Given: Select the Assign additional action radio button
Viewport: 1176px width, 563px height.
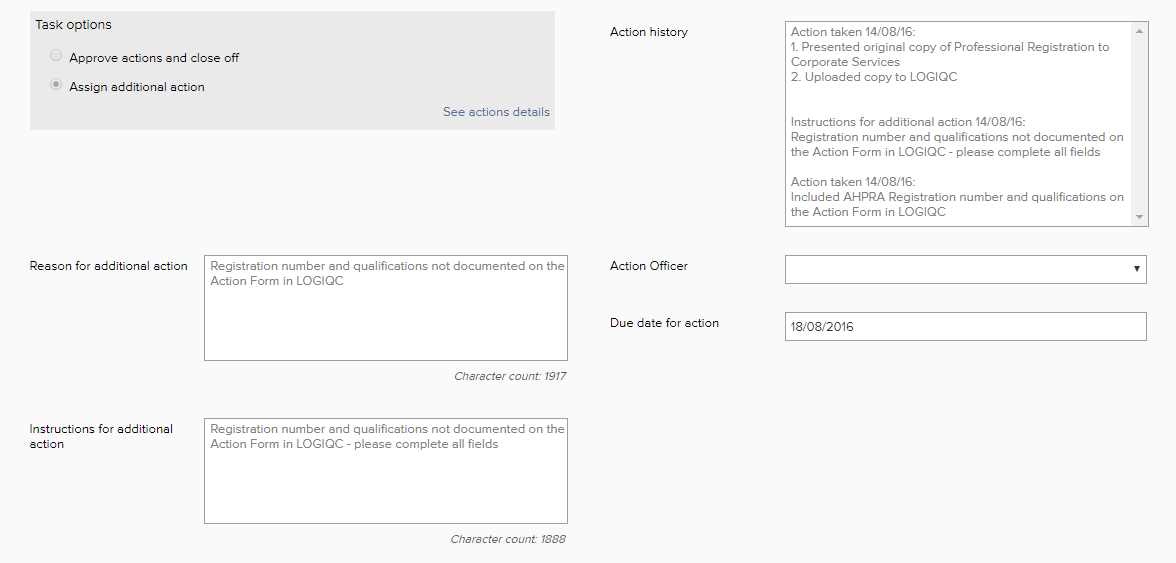Looking at the screenshot, I should pos(56,86).
